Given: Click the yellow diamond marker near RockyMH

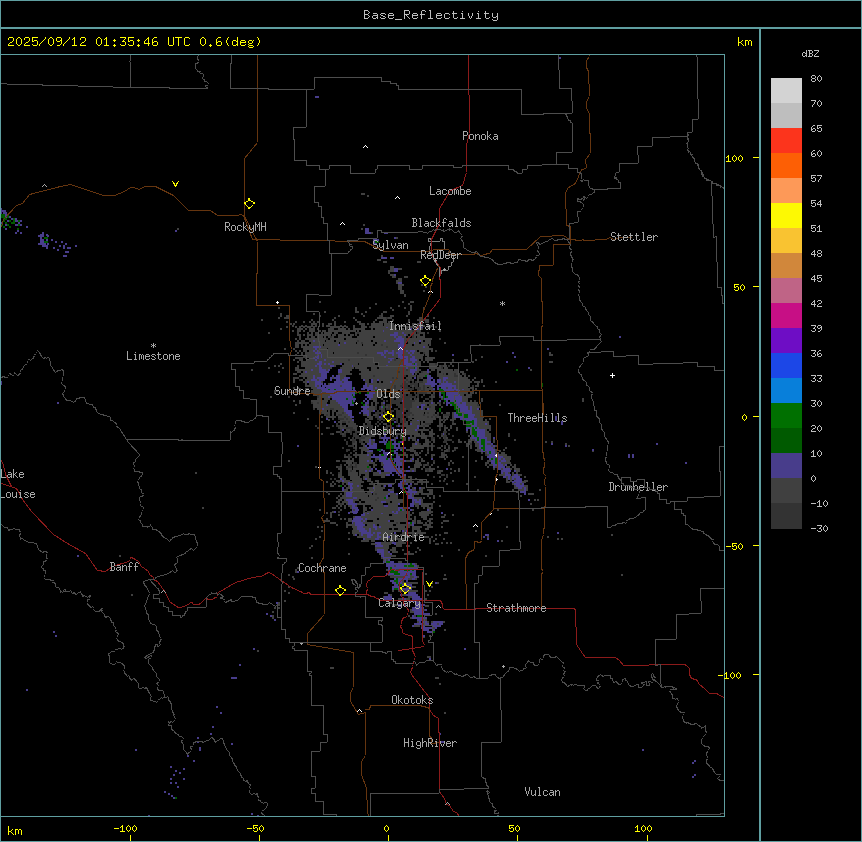Looking at the screenshot, I should point(249,203).
